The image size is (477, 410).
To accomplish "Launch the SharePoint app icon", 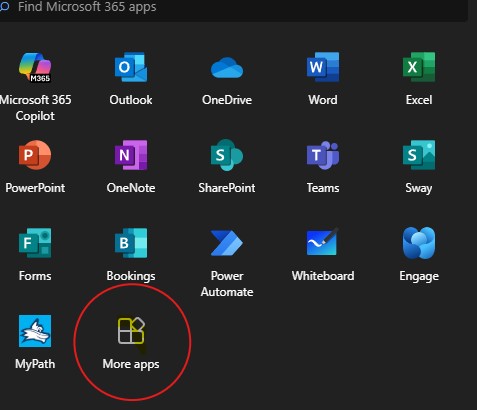I will pos(227,155).
